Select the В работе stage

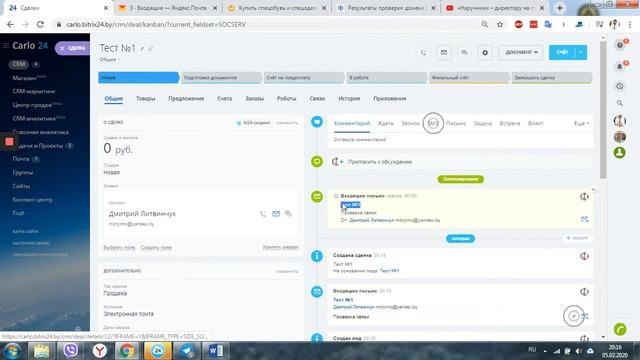[x=387, y=78]
